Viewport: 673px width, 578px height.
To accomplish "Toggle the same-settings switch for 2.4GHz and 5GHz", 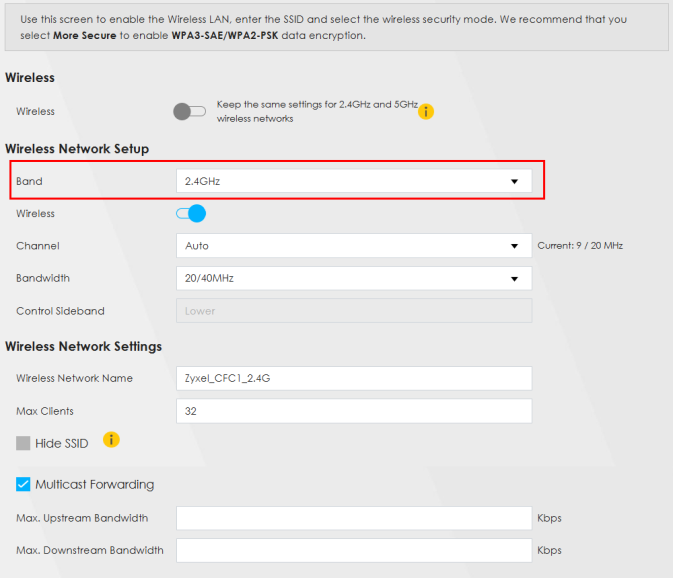I will click(x=189, y=111).
